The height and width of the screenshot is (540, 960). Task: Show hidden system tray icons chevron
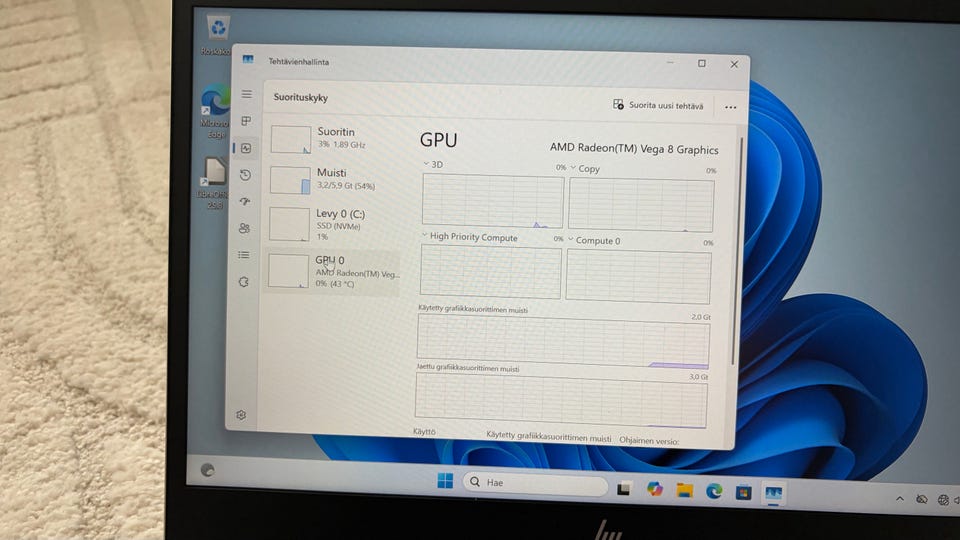tap(899, 499)
